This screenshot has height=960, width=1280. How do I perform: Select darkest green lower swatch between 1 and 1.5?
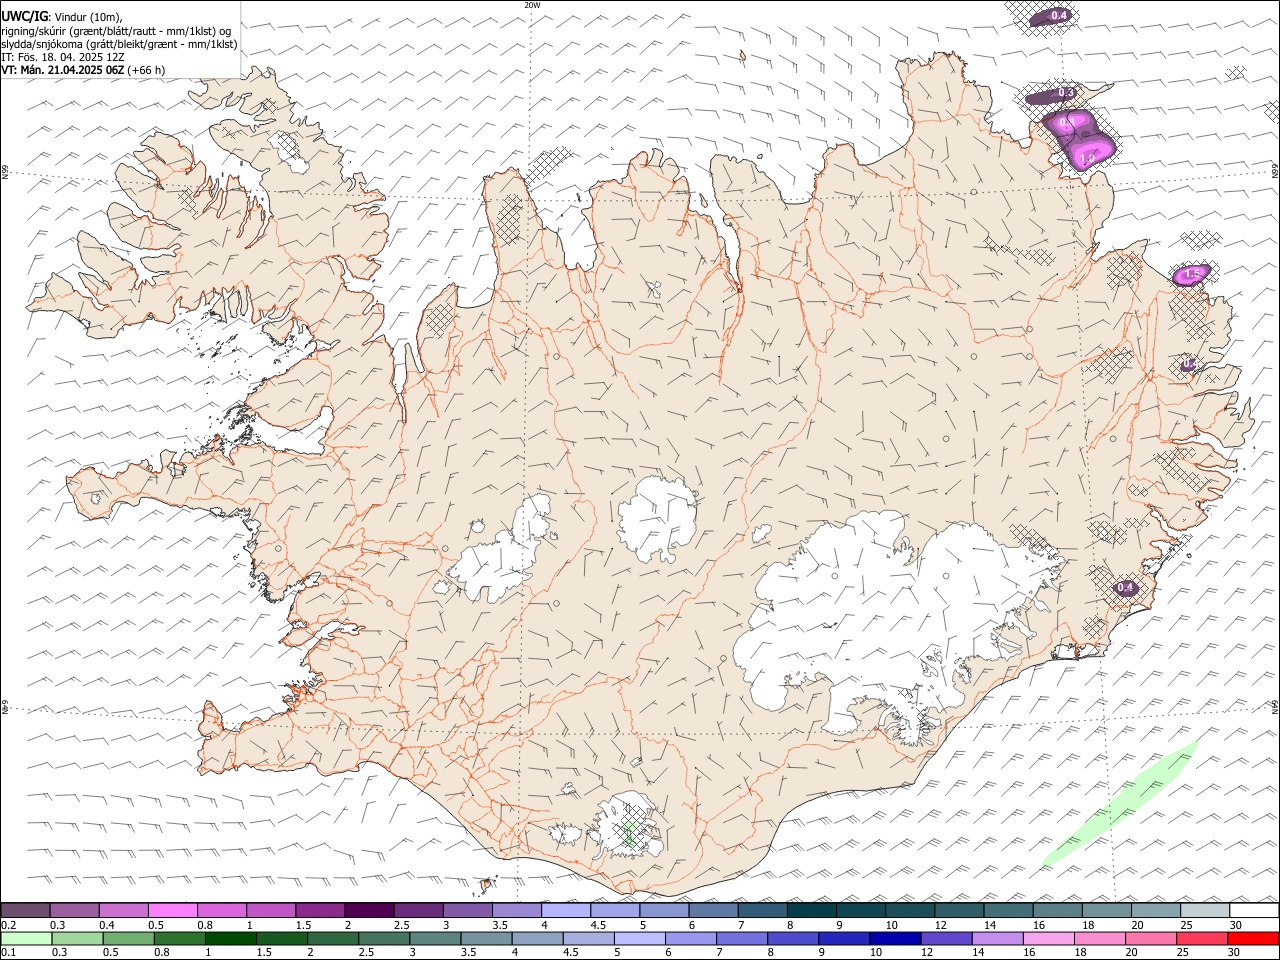tap(231, 938)
